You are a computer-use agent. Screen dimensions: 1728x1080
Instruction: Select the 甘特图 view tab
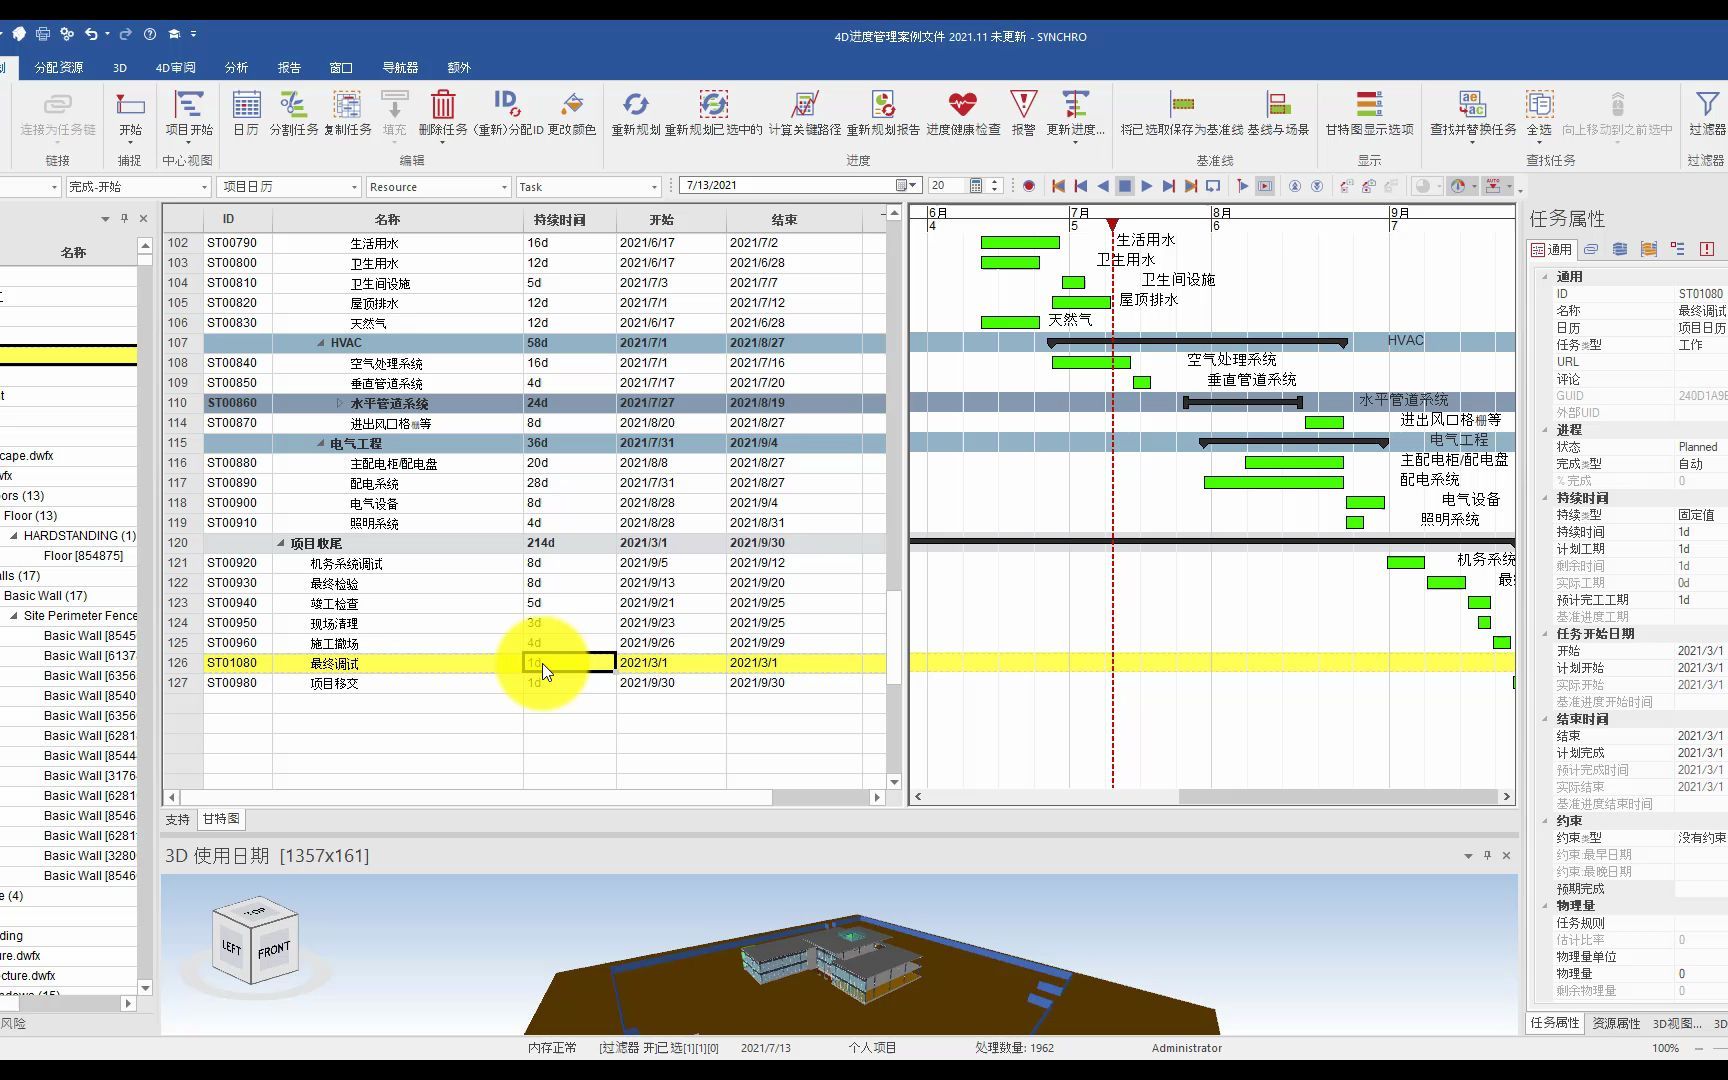pos(221,819)
